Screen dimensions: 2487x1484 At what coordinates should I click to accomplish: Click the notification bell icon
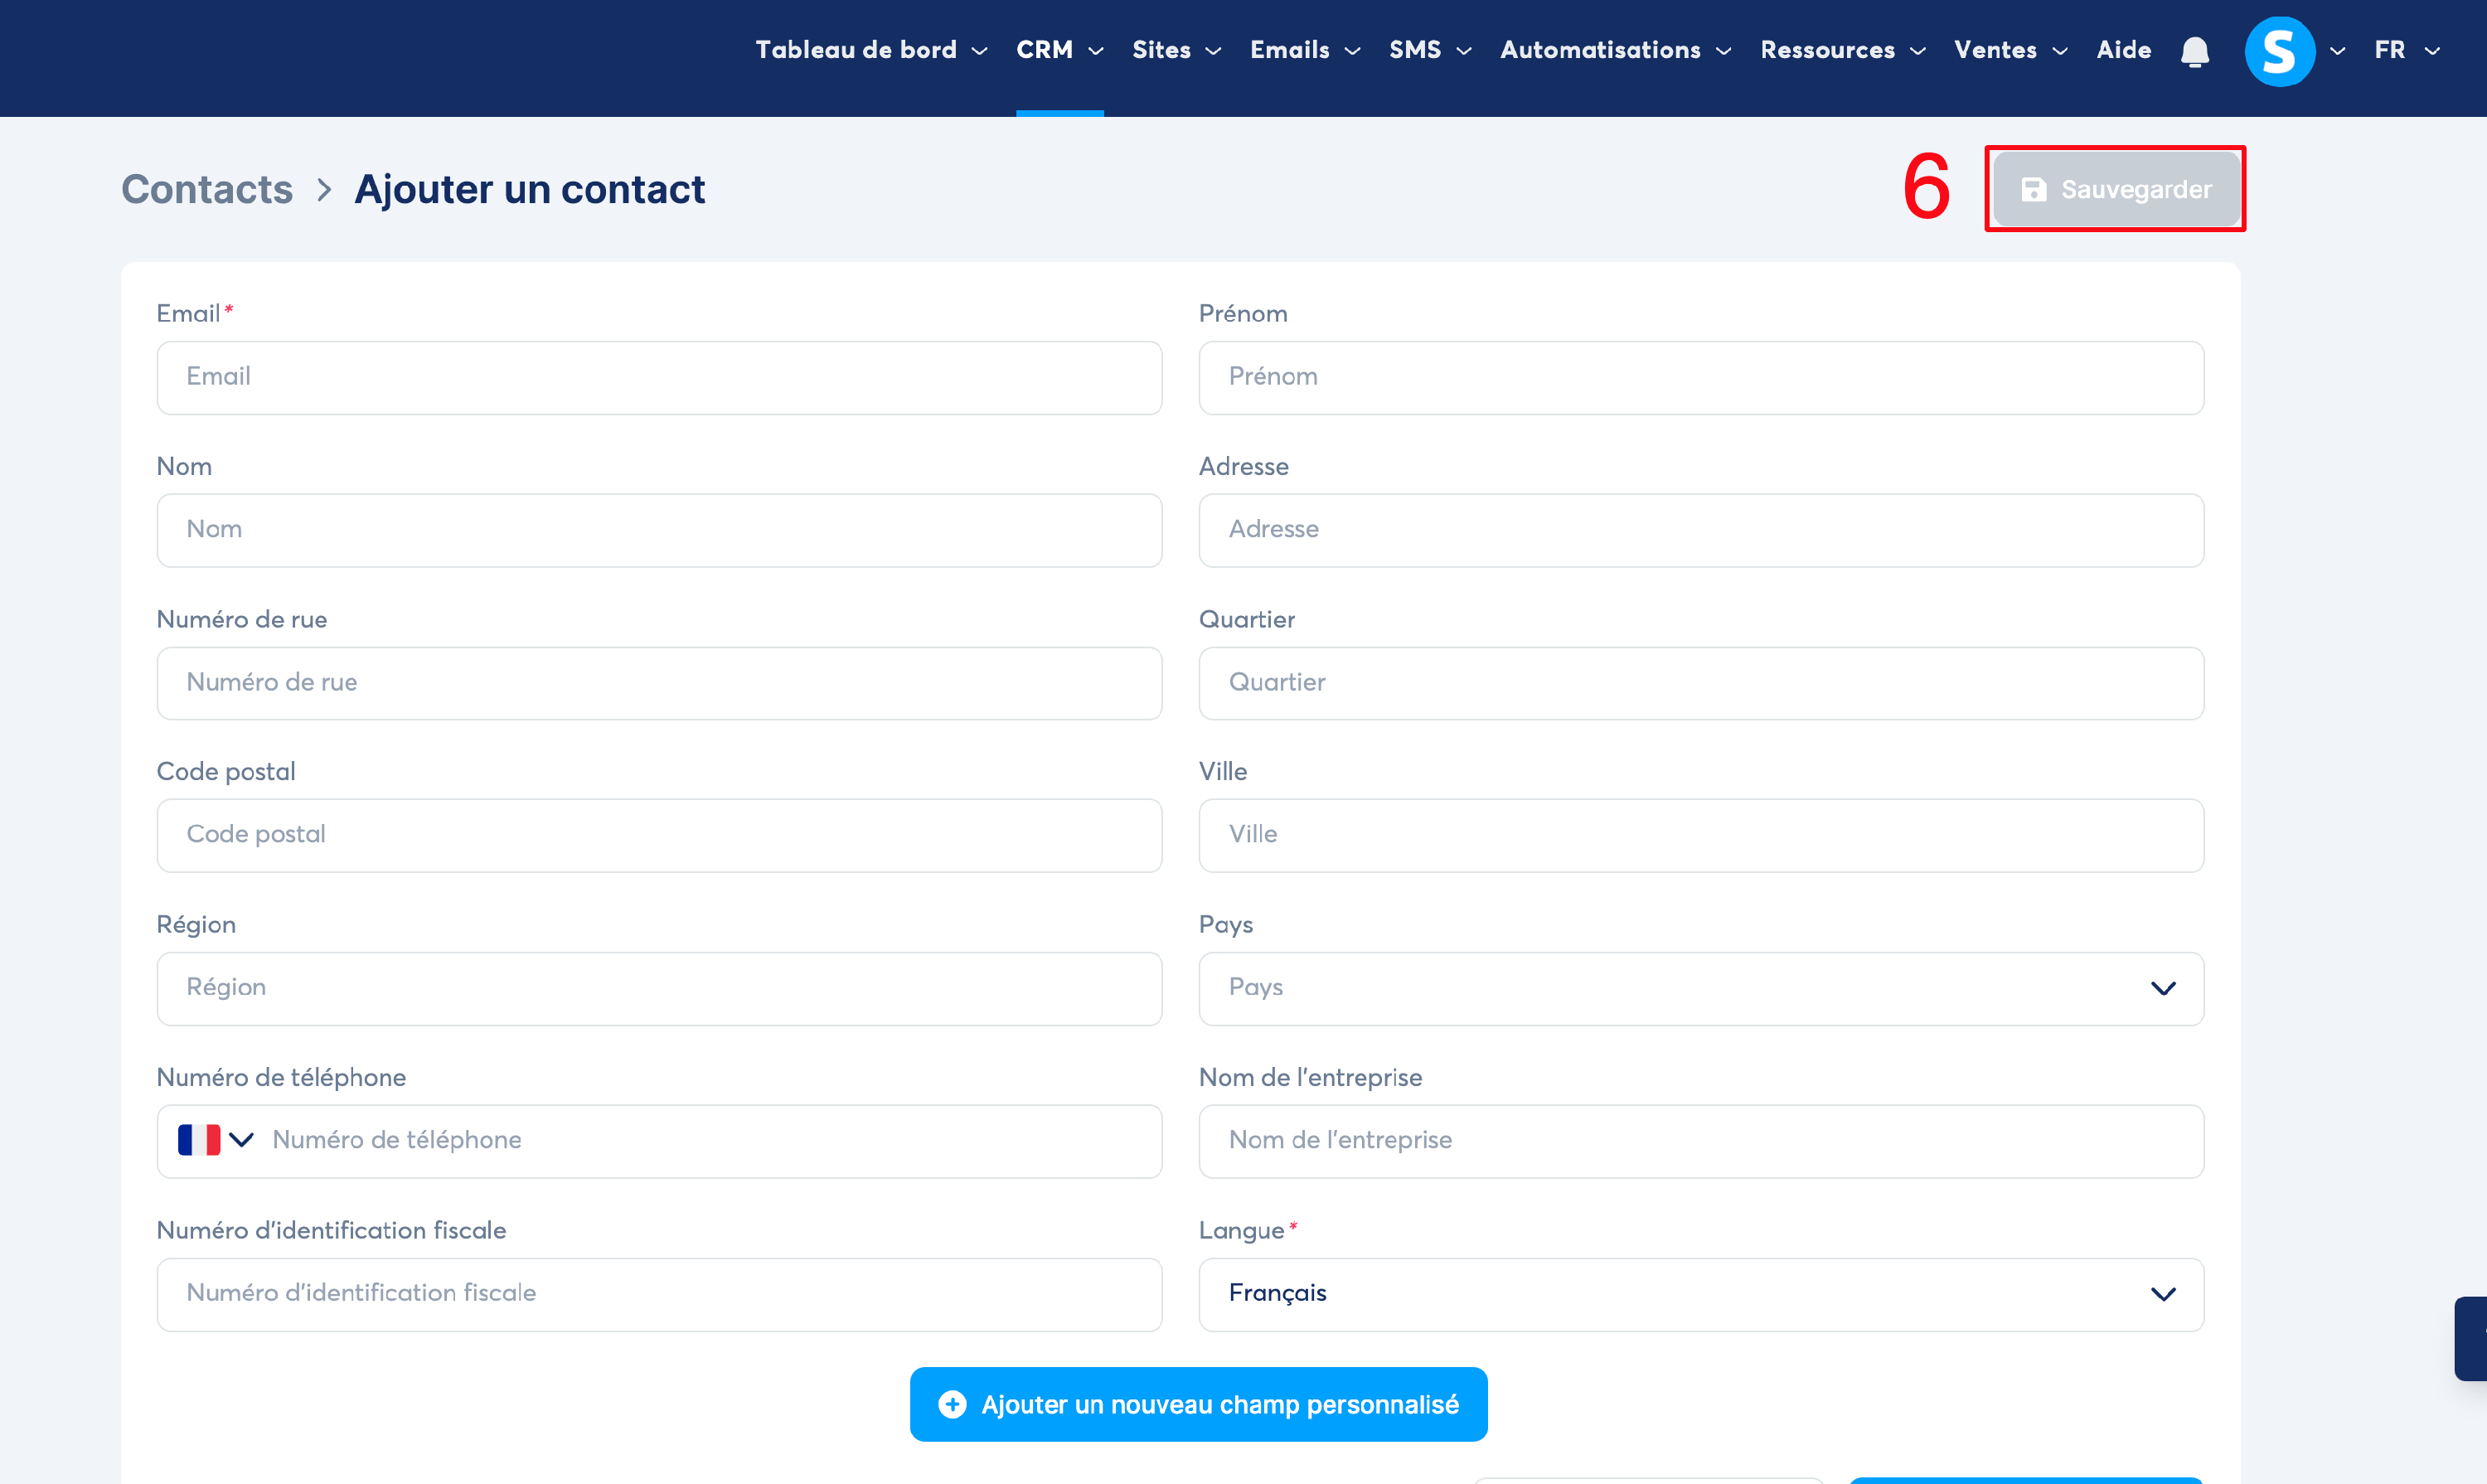pos(2194,51)
